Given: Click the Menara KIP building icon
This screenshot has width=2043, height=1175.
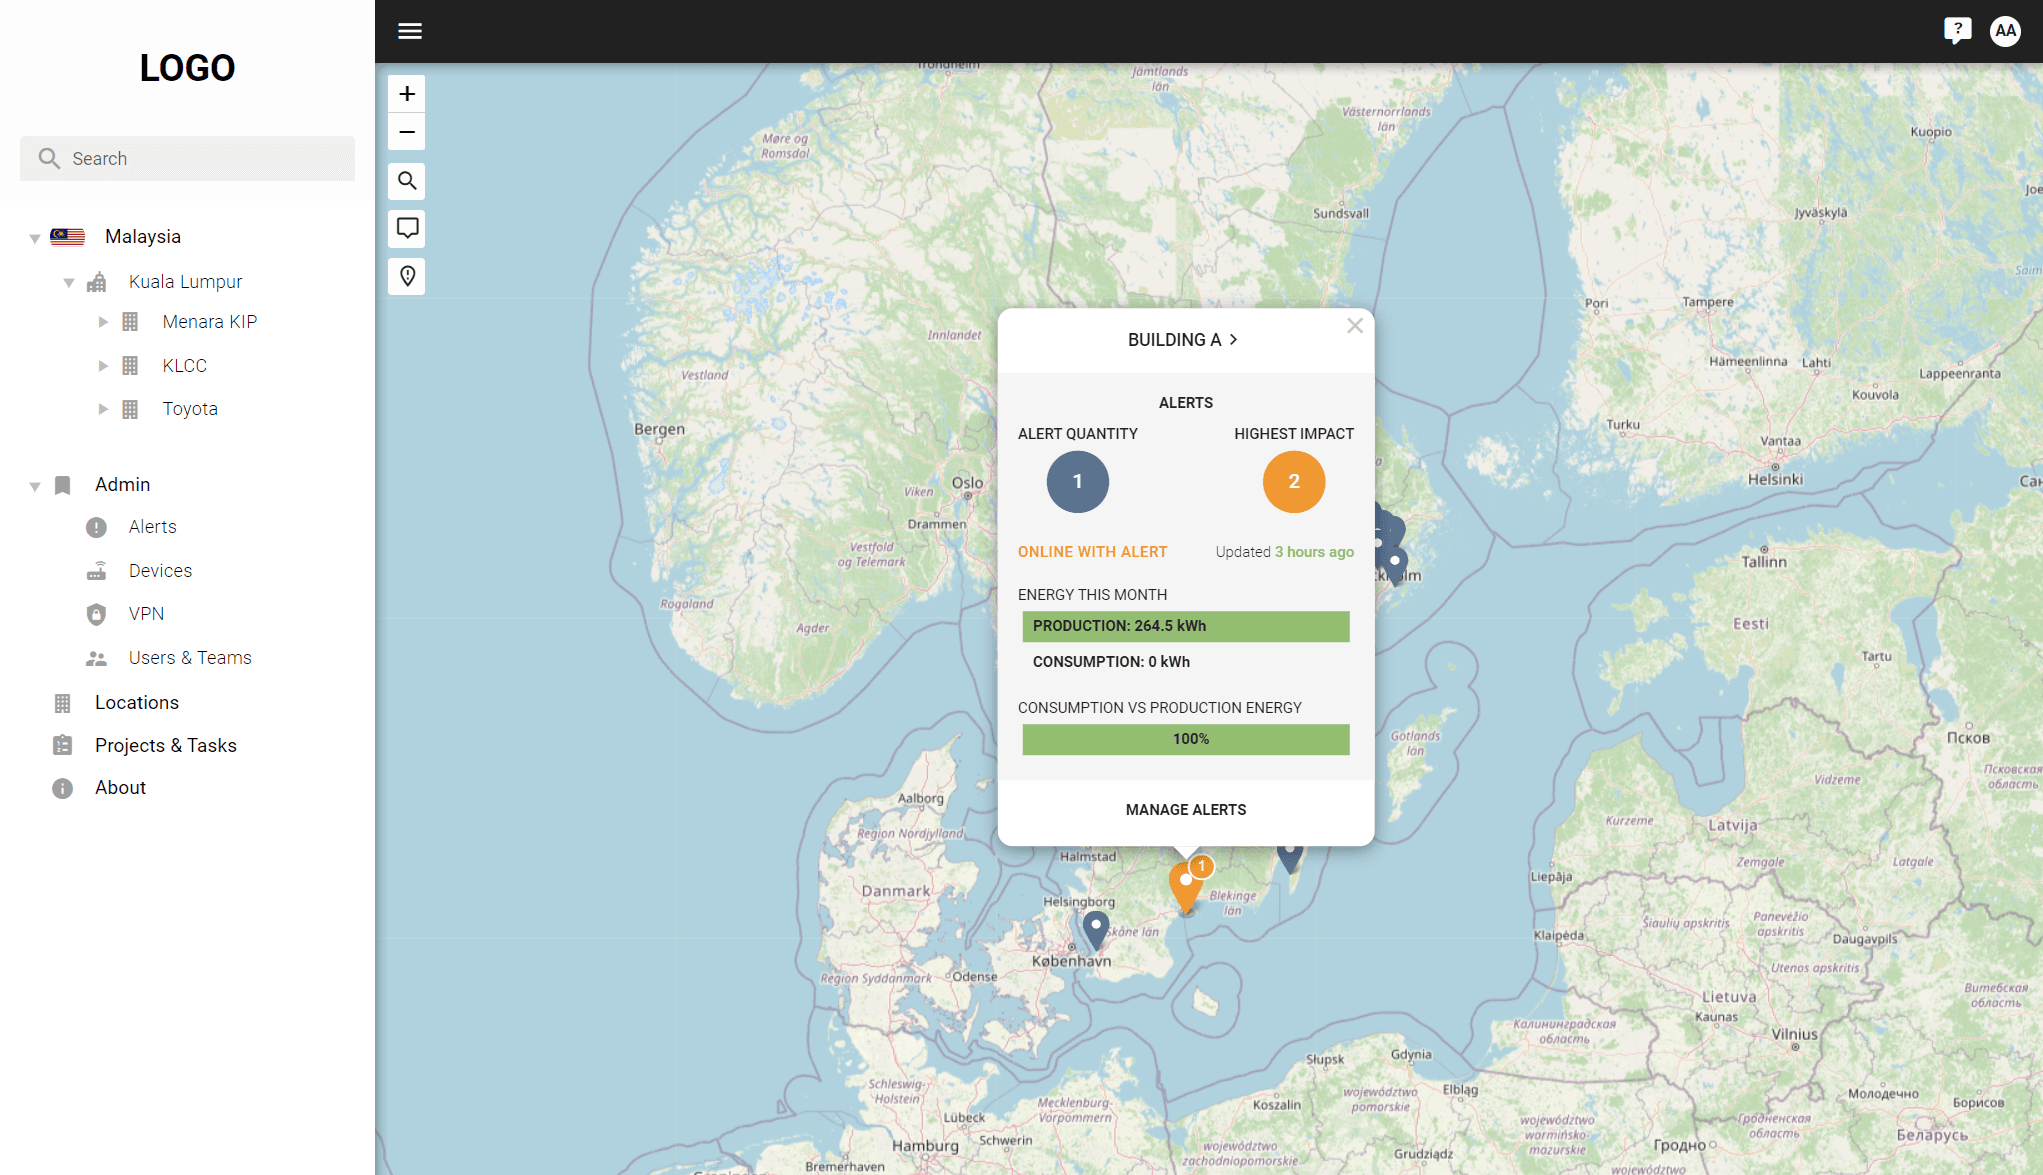Looking at the screenshot, I should (130, 322).
